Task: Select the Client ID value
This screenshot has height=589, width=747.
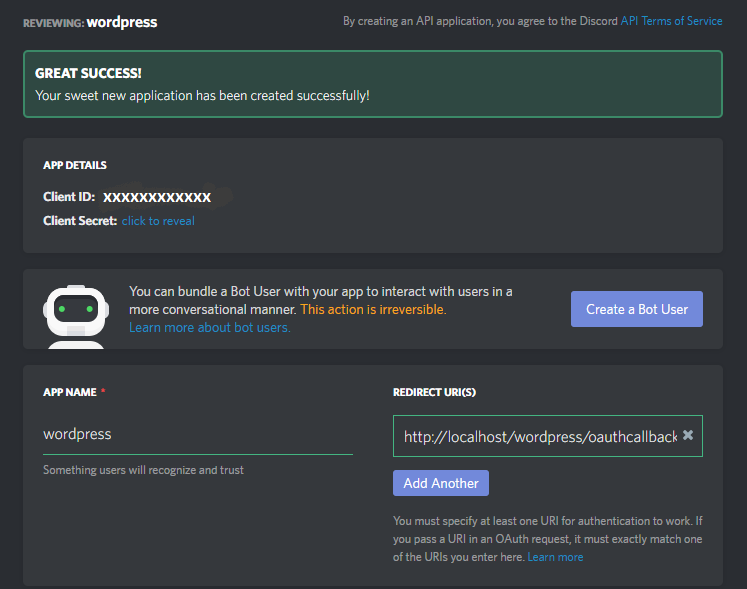Action: [x=157, y=197]
